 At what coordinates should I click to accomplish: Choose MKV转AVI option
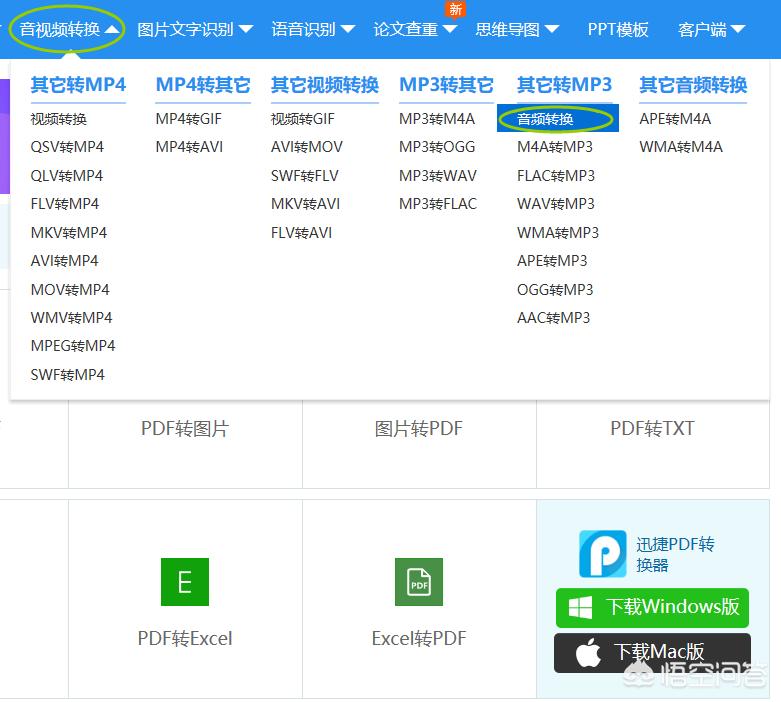pos(305,204)
